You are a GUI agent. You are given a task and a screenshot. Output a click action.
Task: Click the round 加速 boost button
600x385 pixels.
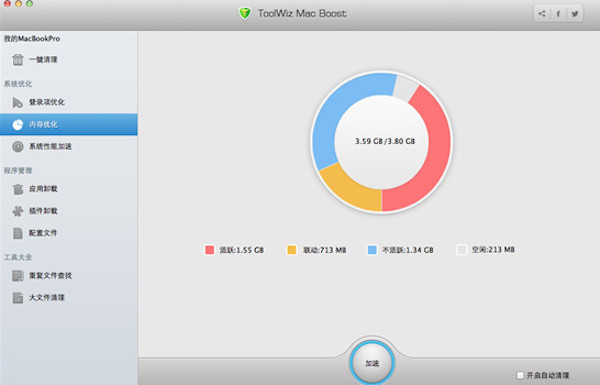(x=372, y=363)
